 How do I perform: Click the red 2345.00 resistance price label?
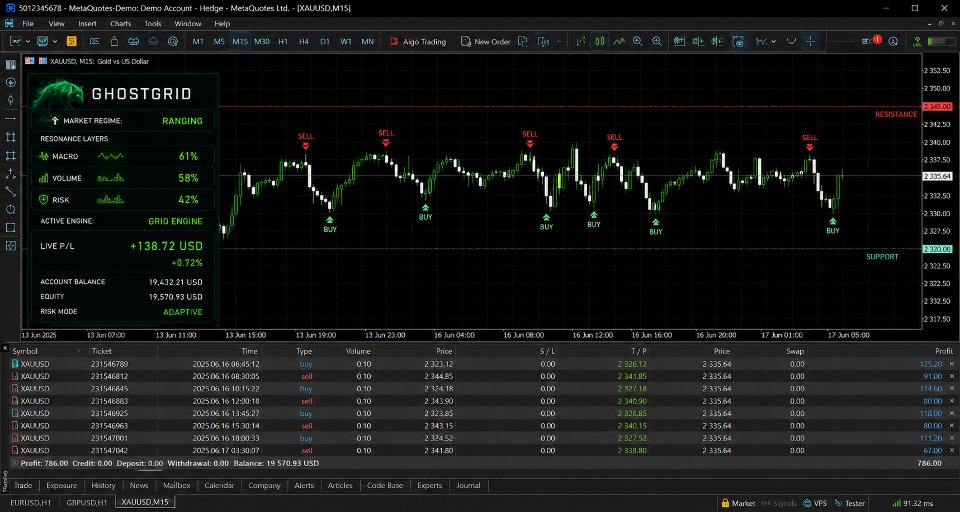[937, 107]
